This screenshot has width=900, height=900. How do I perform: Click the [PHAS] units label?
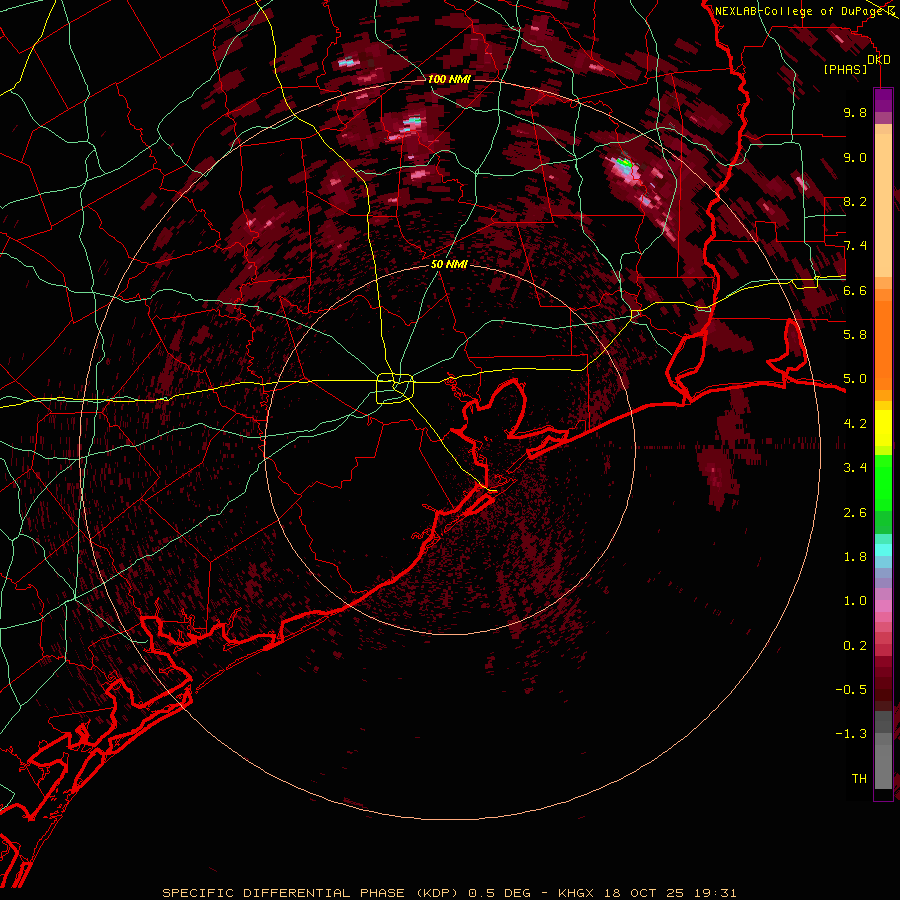click(x=845, y=70)
